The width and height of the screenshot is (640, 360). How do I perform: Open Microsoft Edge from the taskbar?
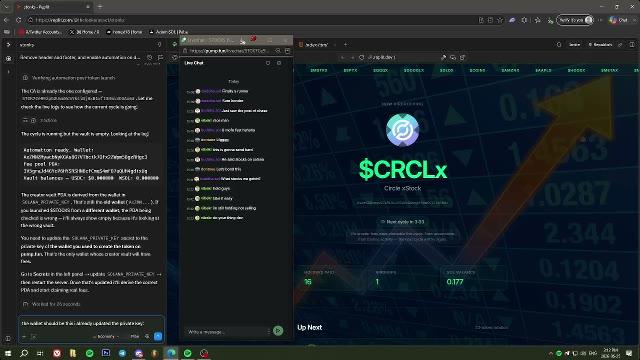click(x=171, y=353)
